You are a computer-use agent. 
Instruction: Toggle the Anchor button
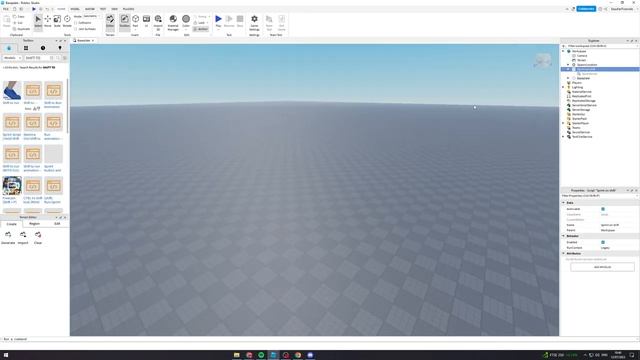pyautogui.click(x=201, y=29)
